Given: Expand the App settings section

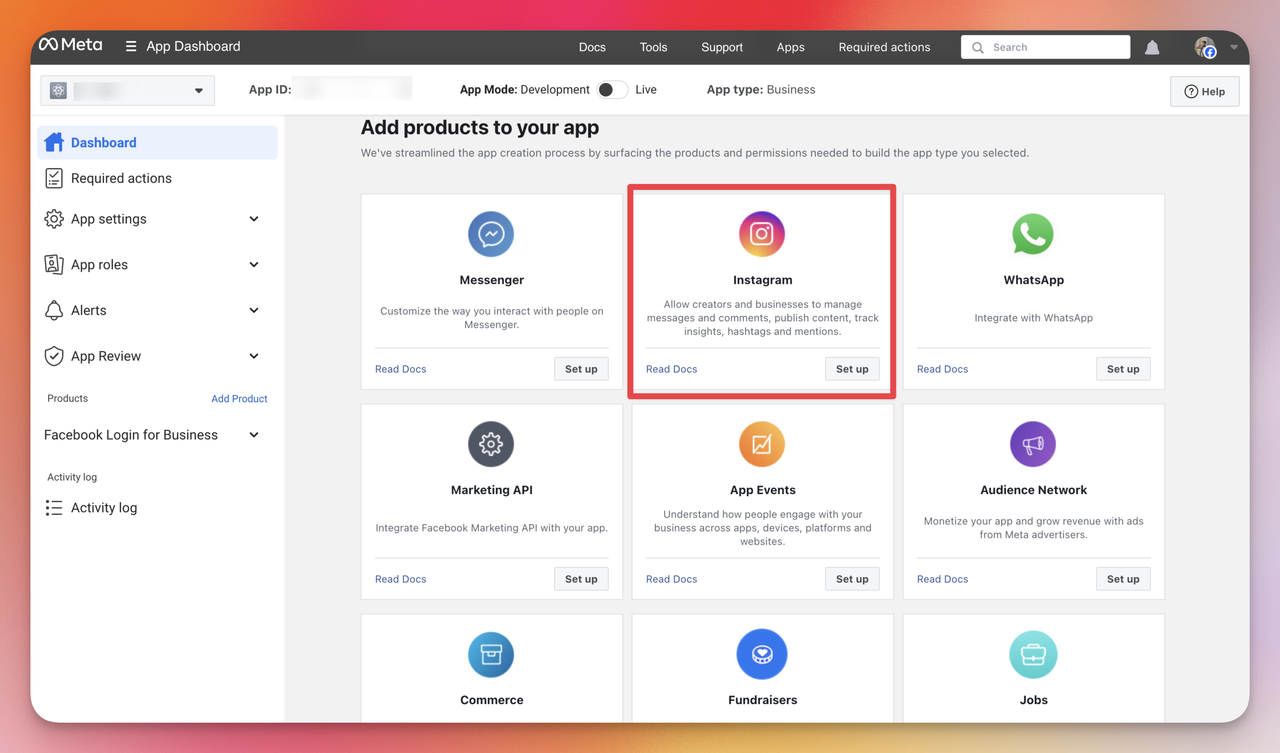Looking at the screenshot, I should pos(254,219).
